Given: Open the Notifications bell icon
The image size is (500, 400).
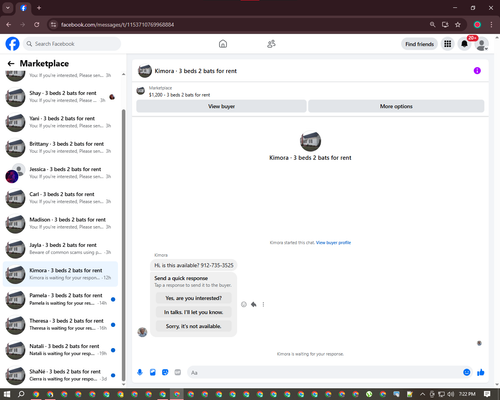Looking at the screenshot, I should click(x=464, y=44).
